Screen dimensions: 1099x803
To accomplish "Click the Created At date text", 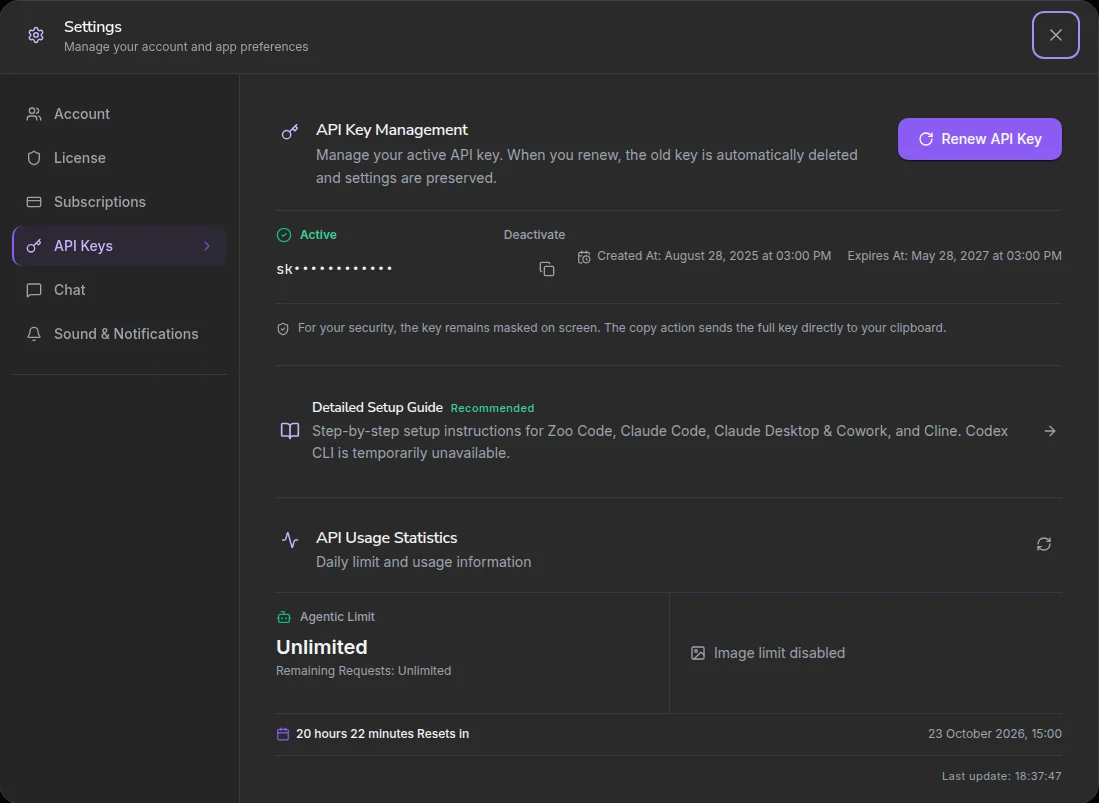I will [x=714, y=256].
